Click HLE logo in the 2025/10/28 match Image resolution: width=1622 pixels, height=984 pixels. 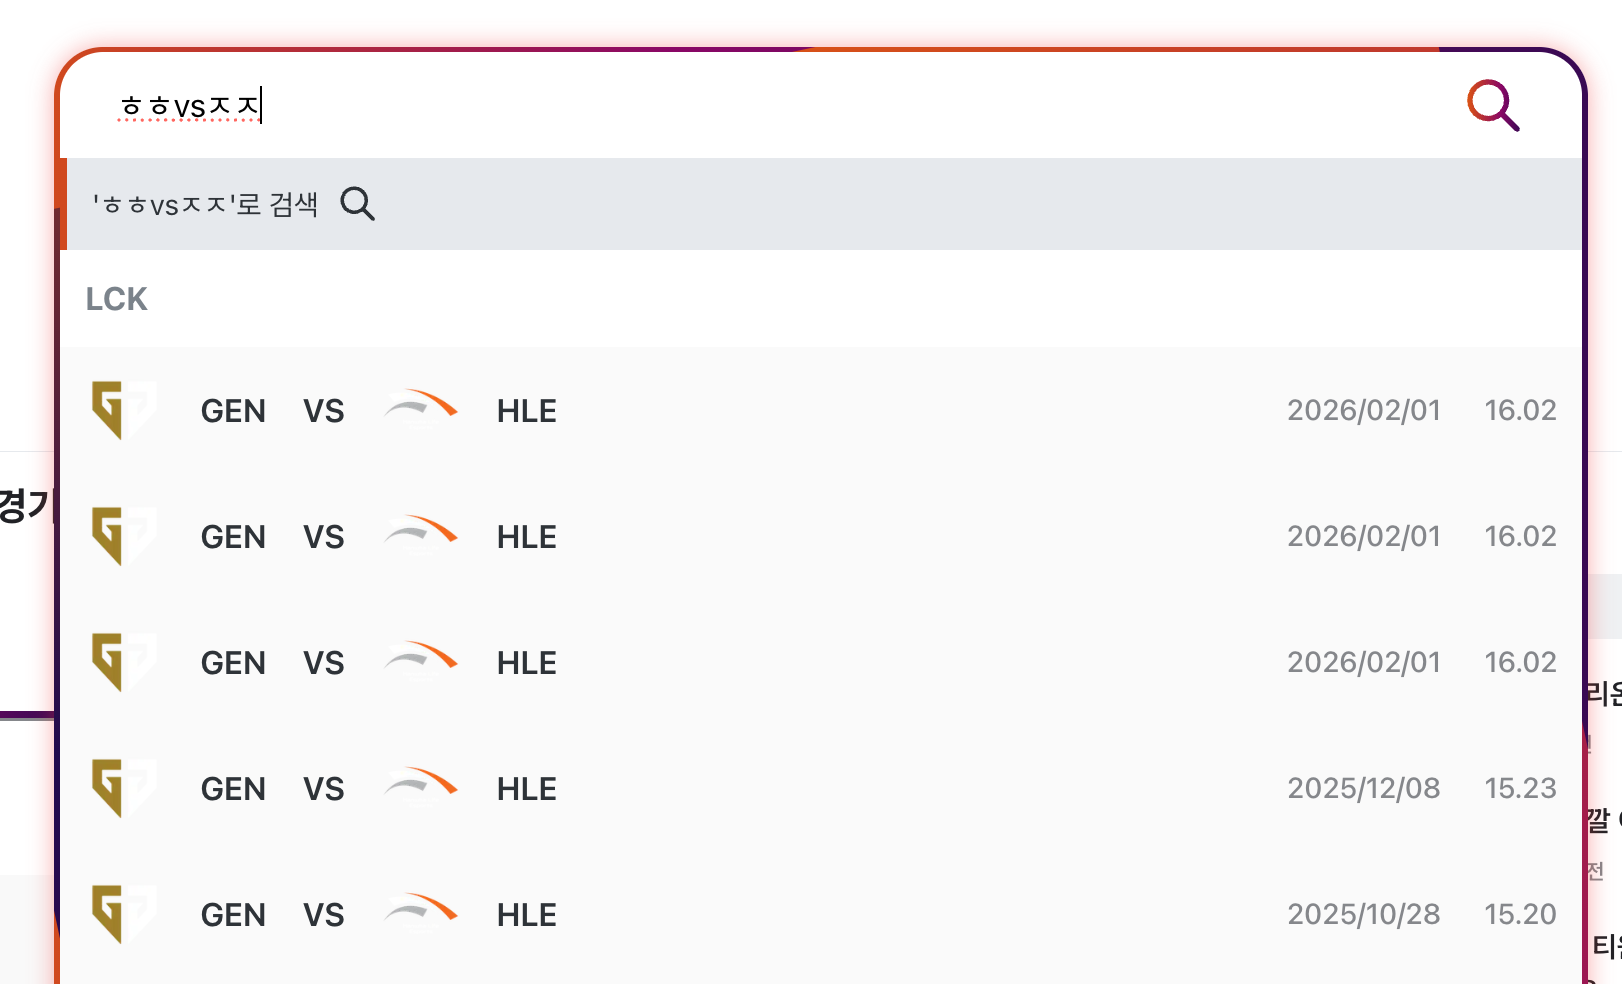[x=421, y=908]
